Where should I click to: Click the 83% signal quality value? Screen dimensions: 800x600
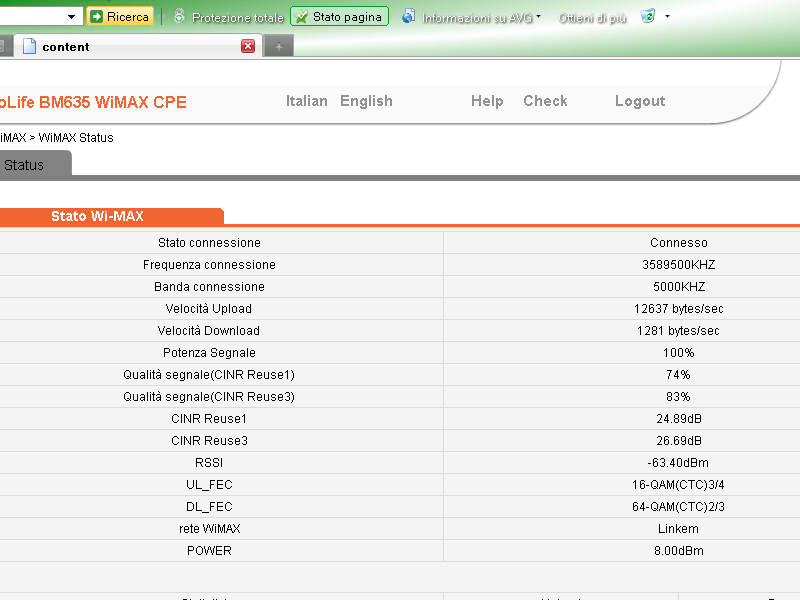(678, 396)
